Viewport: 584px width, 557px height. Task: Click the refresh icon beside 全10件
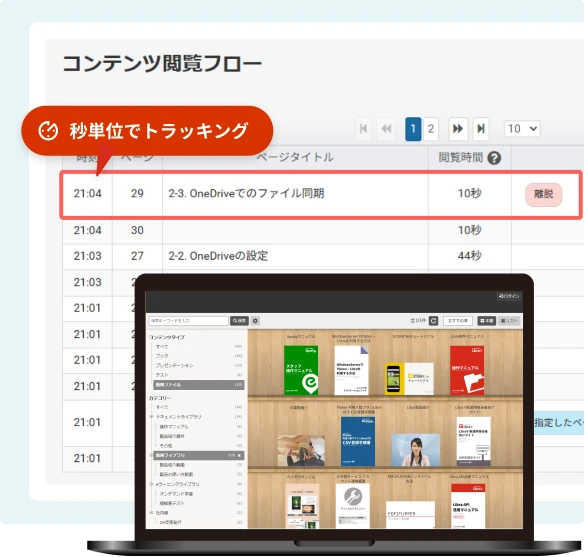click(x=434, y=321)
